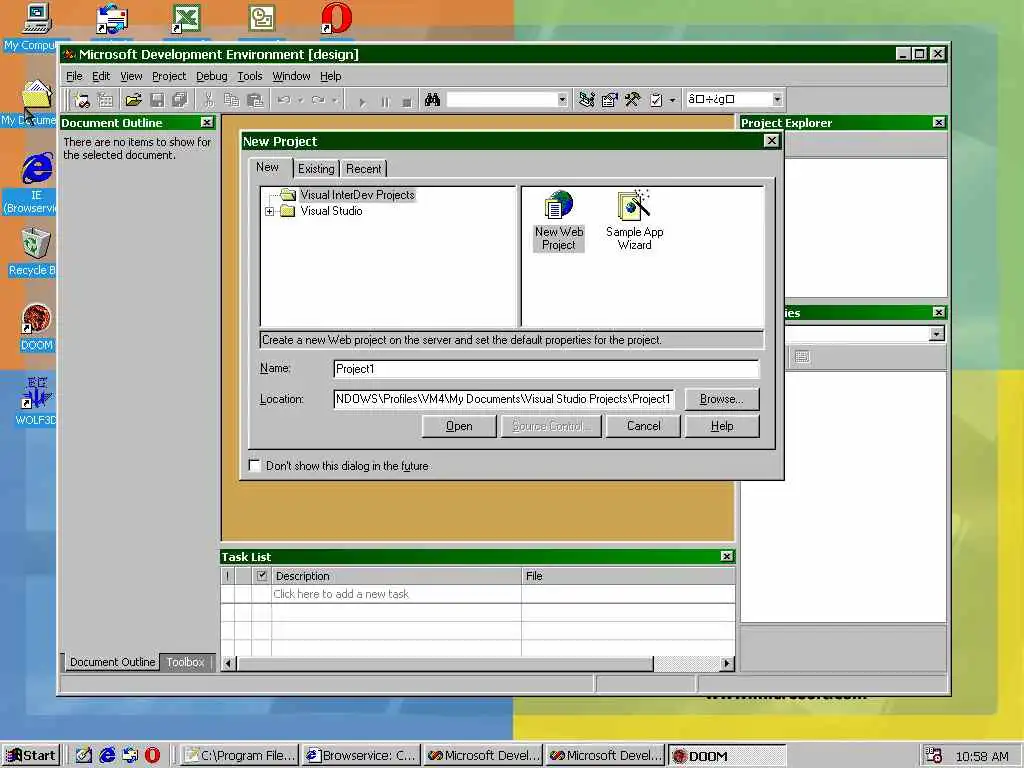
Task: Open the WOLF3D desktop shortcut
Action: coord(35,401)
